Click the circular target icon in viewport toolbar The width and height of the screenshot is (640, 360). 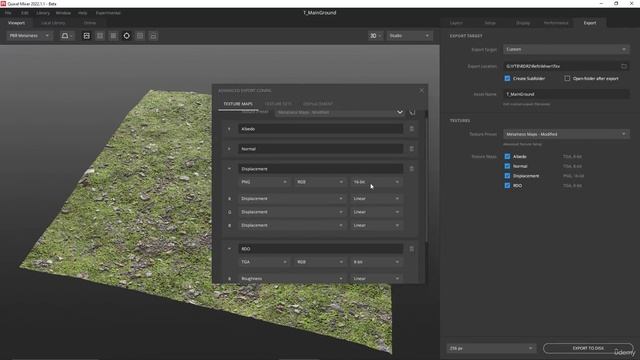point(127,36)
